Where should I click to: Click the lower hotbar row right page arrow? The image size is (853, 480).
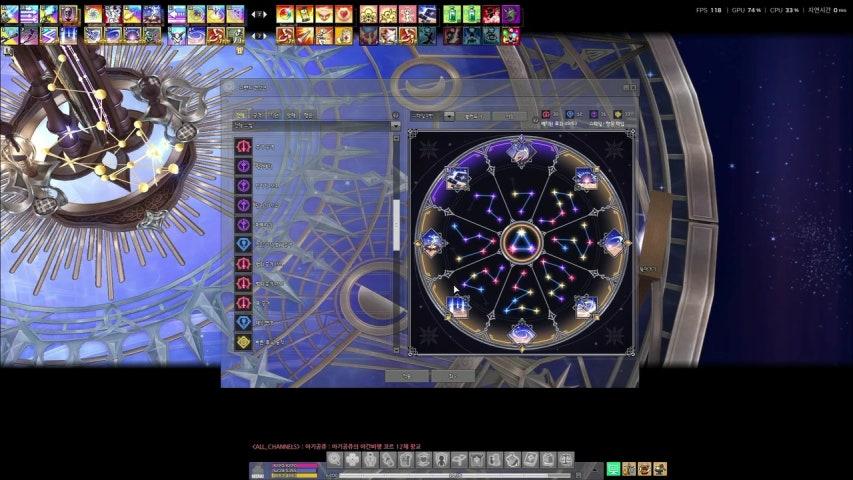[265, 36]
